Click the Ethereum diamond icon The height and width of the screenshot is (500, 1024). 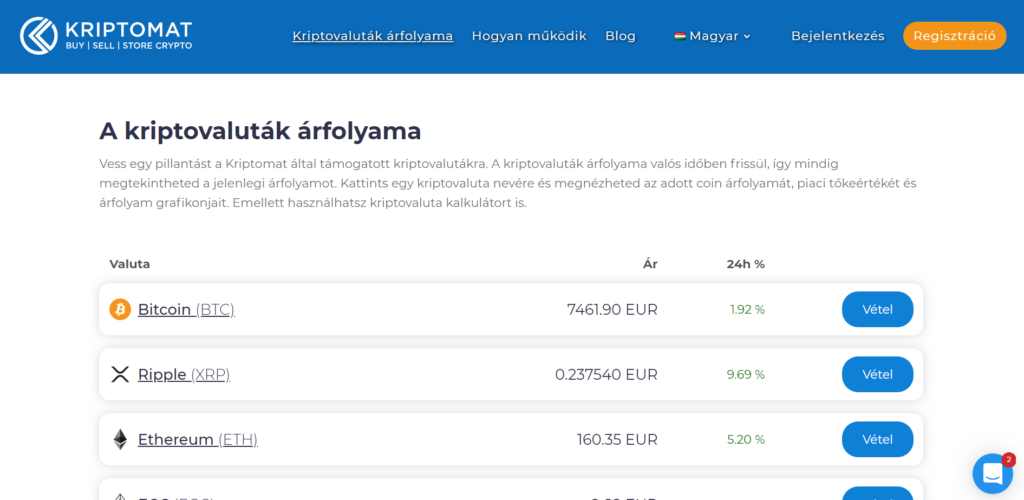[120, 439]
